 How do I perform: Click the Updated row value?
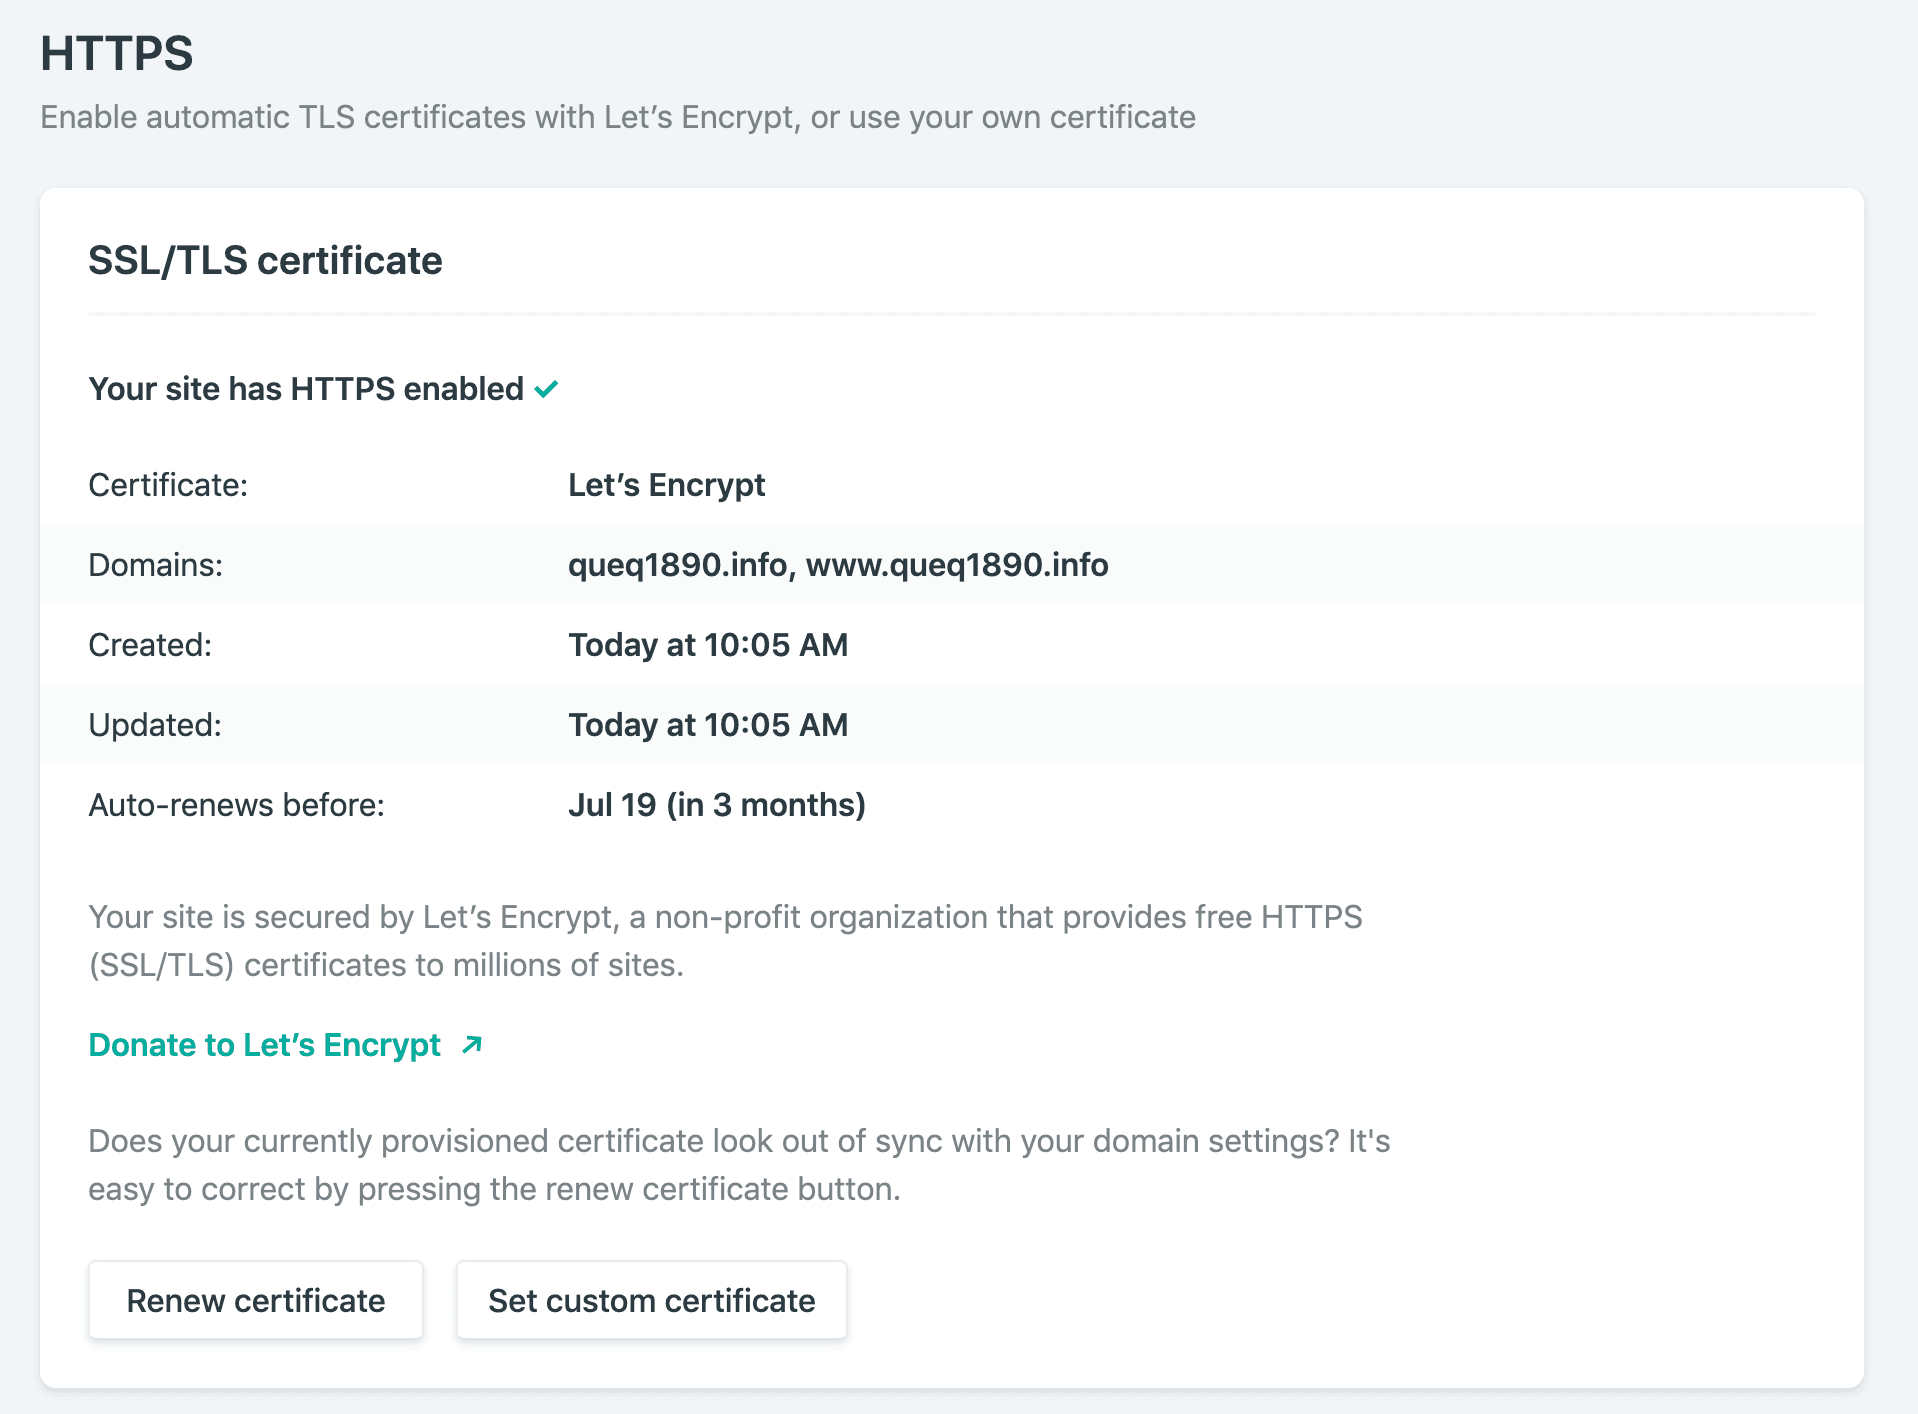click(708, 724)
